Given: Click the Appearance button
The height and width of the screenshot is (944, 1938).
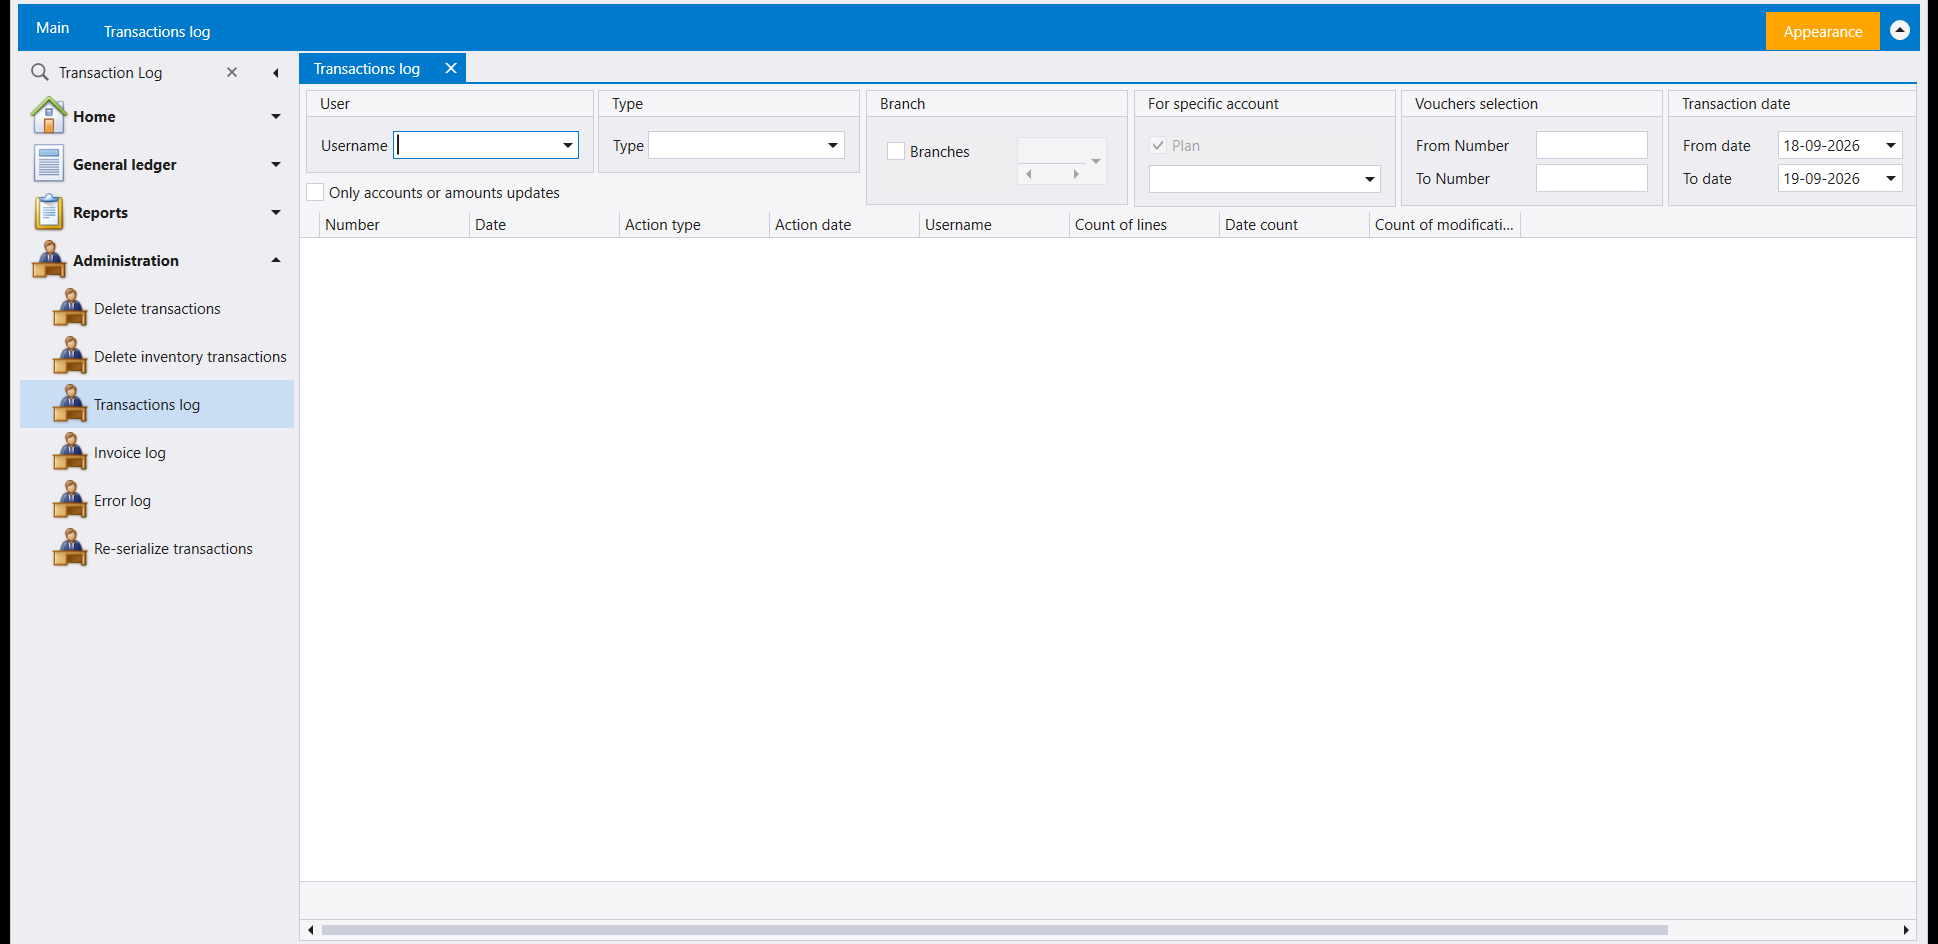Looking at the screenshot, I should [x=1822, y=31].
